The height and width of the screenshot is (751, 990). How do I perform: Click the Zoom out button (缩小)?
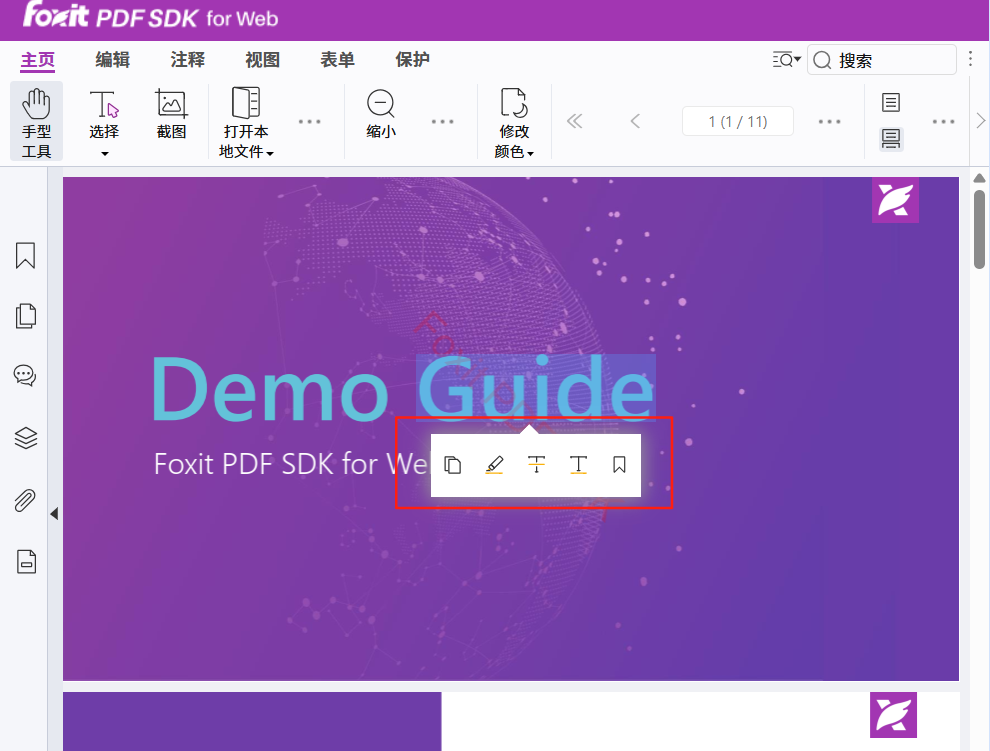[381, 114]
